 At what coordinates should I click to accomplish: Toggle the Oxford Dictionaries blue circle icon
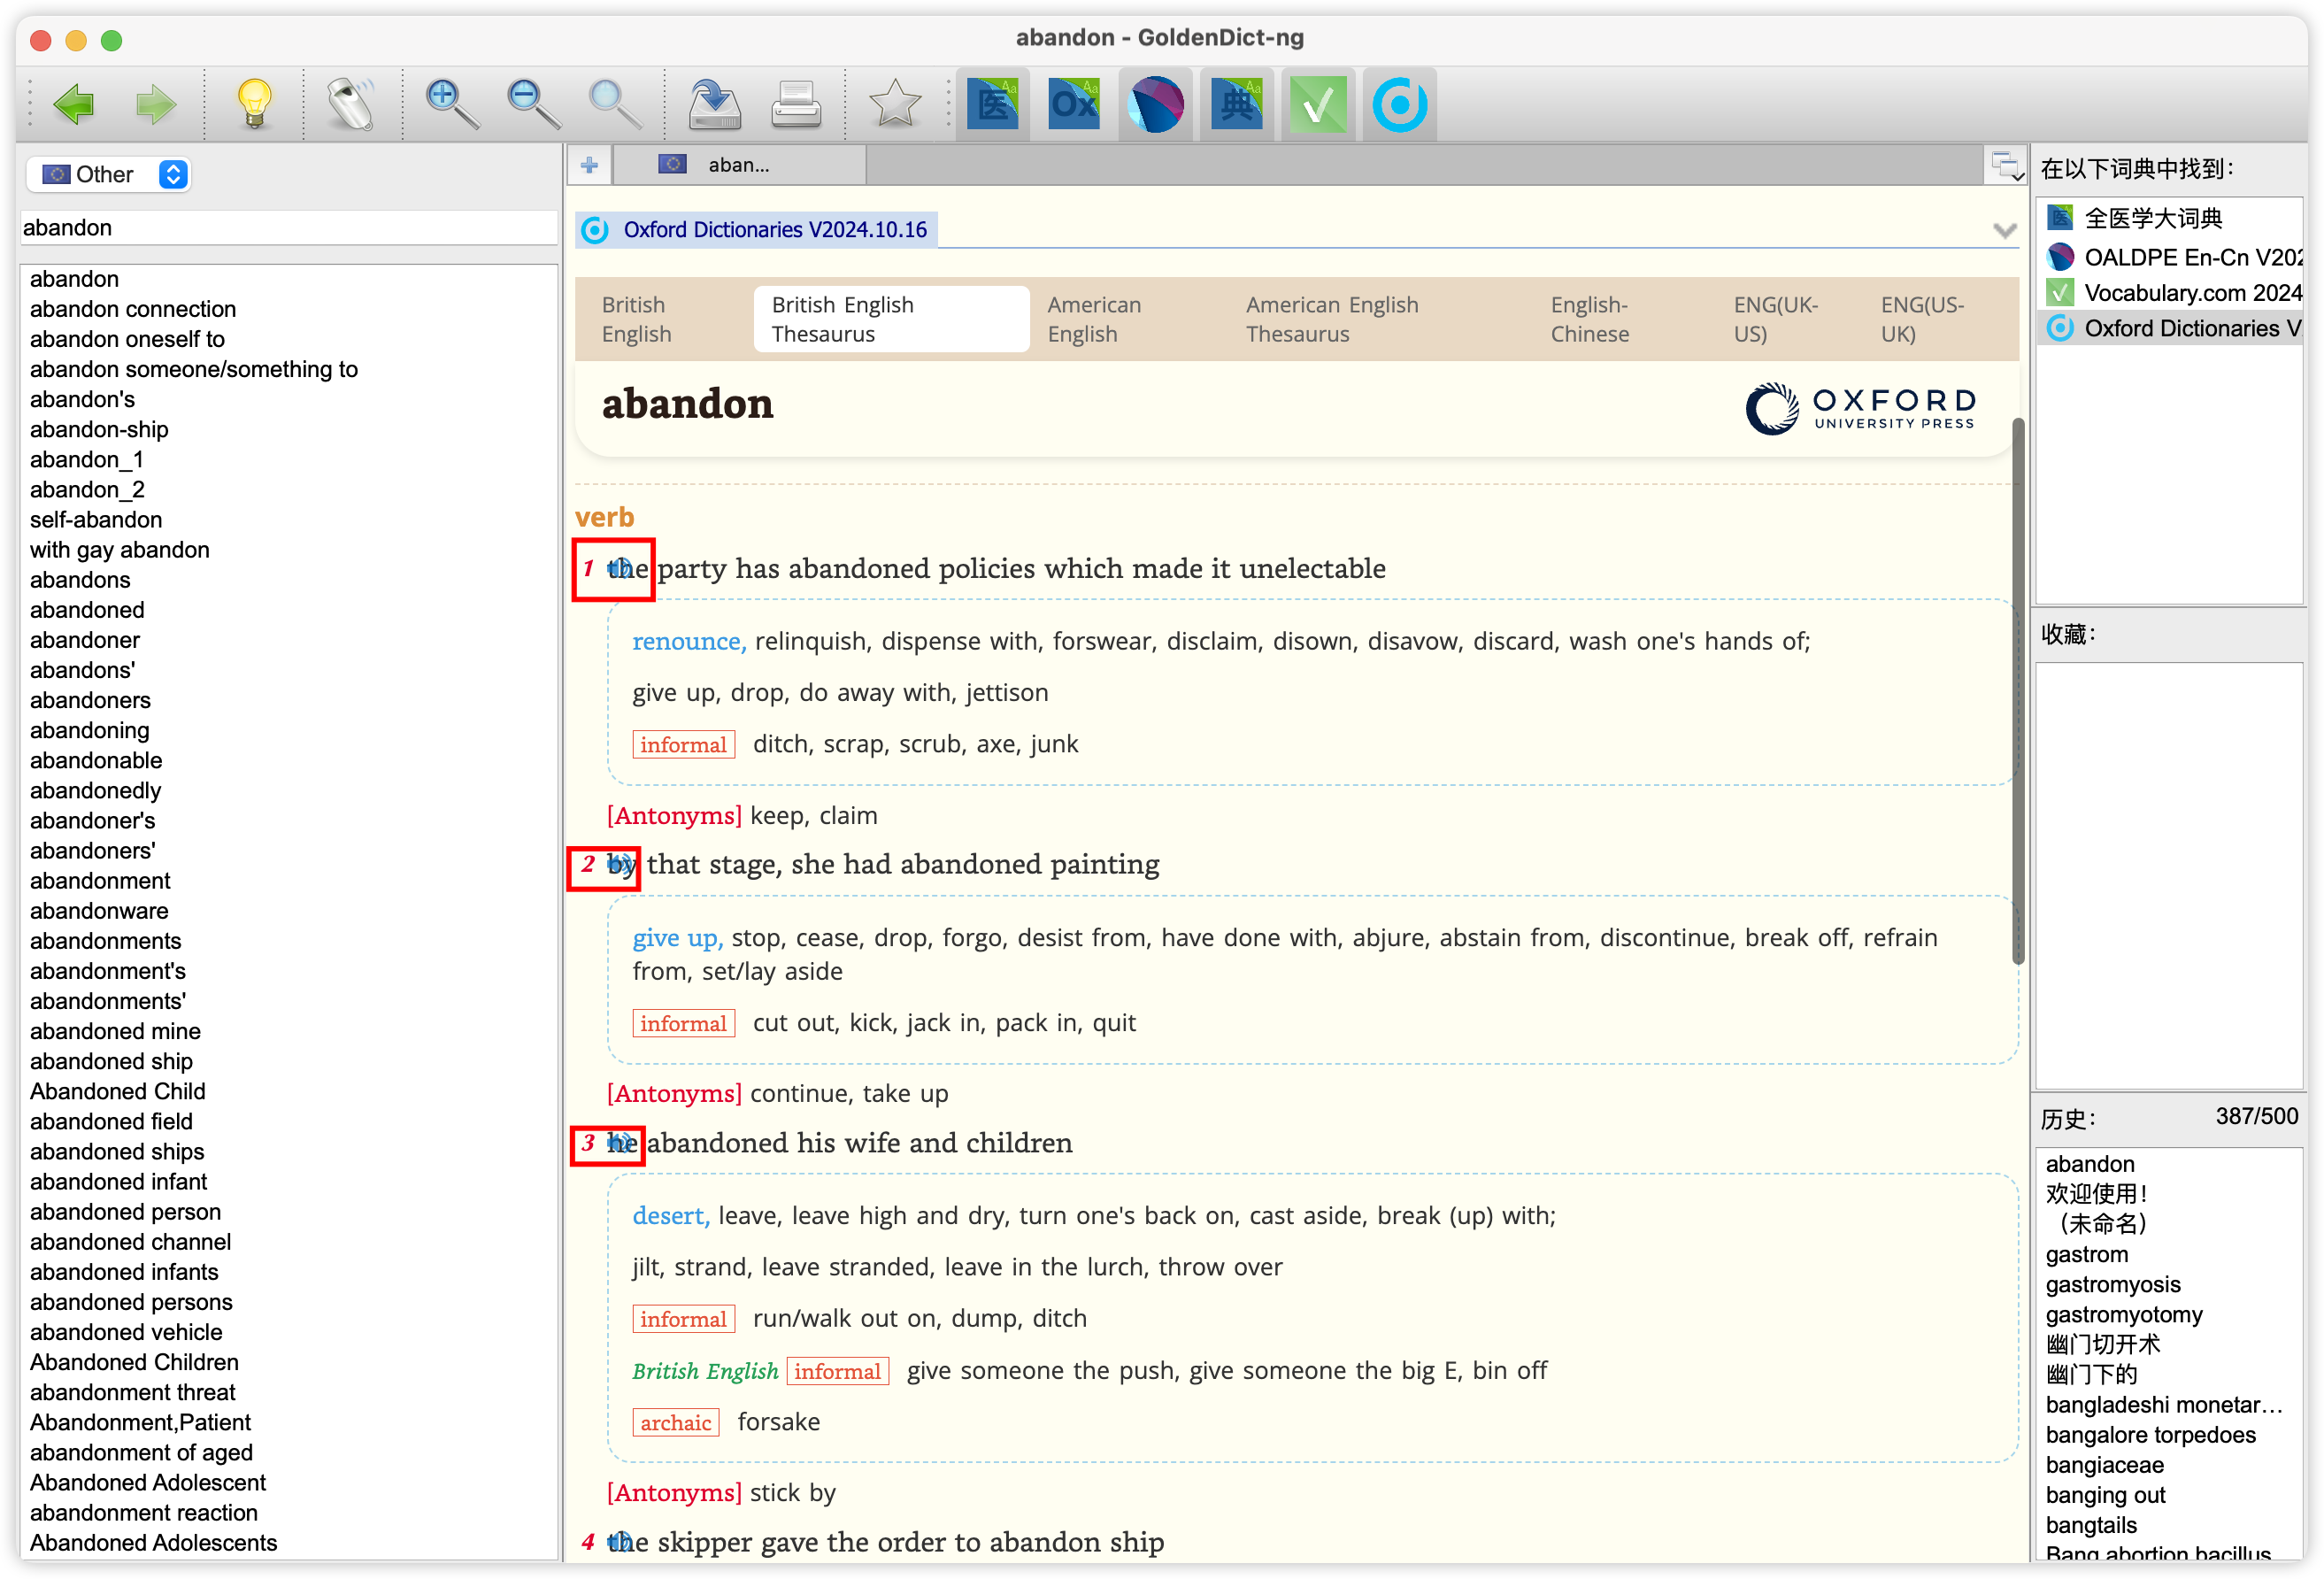tap(1400, 104)
